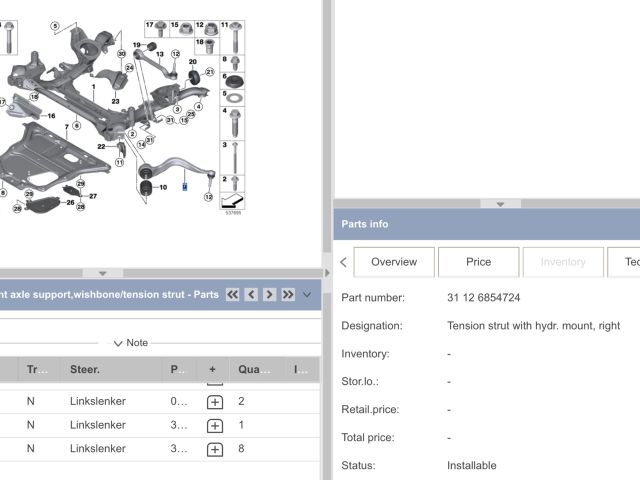Sort by Steer. column header
This screenshot has width=640, height=480.
coord(84,369)
